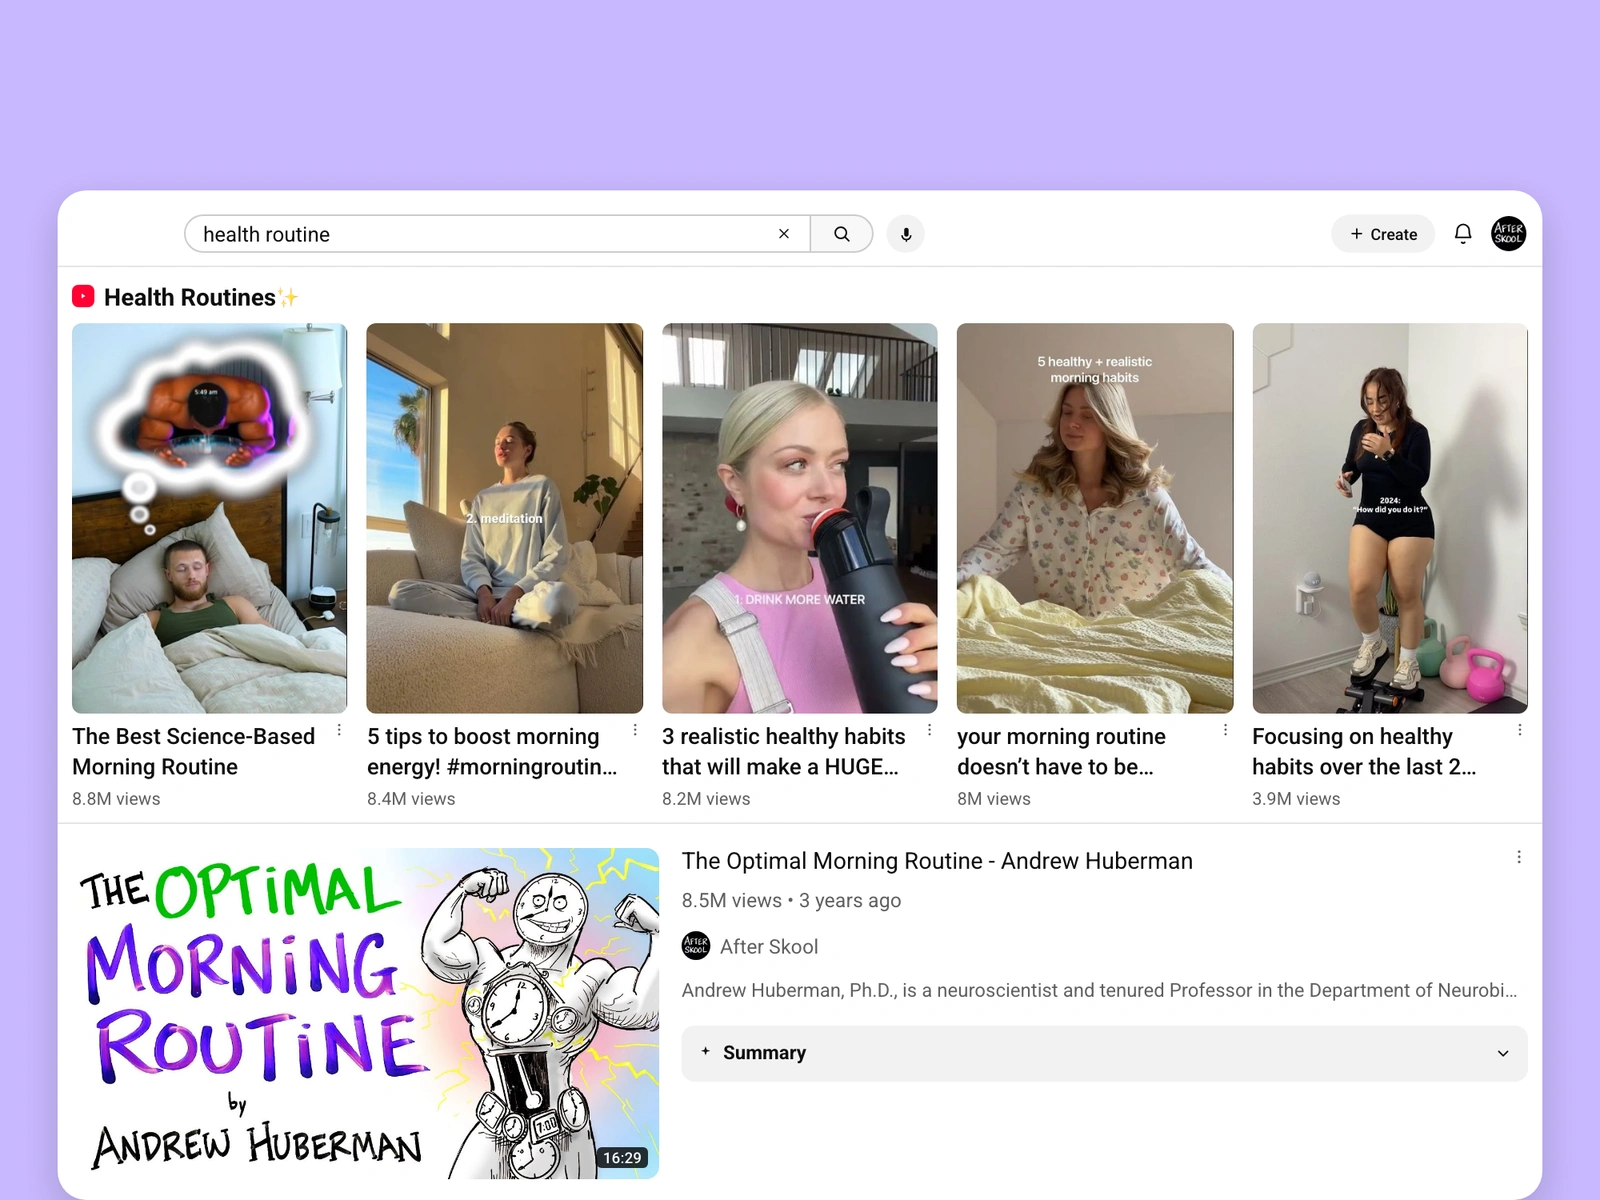This screenshot has height=1200, width=1600.
Task: Click the 8.5M views 3 years ago text
Action: click(791, 900)
